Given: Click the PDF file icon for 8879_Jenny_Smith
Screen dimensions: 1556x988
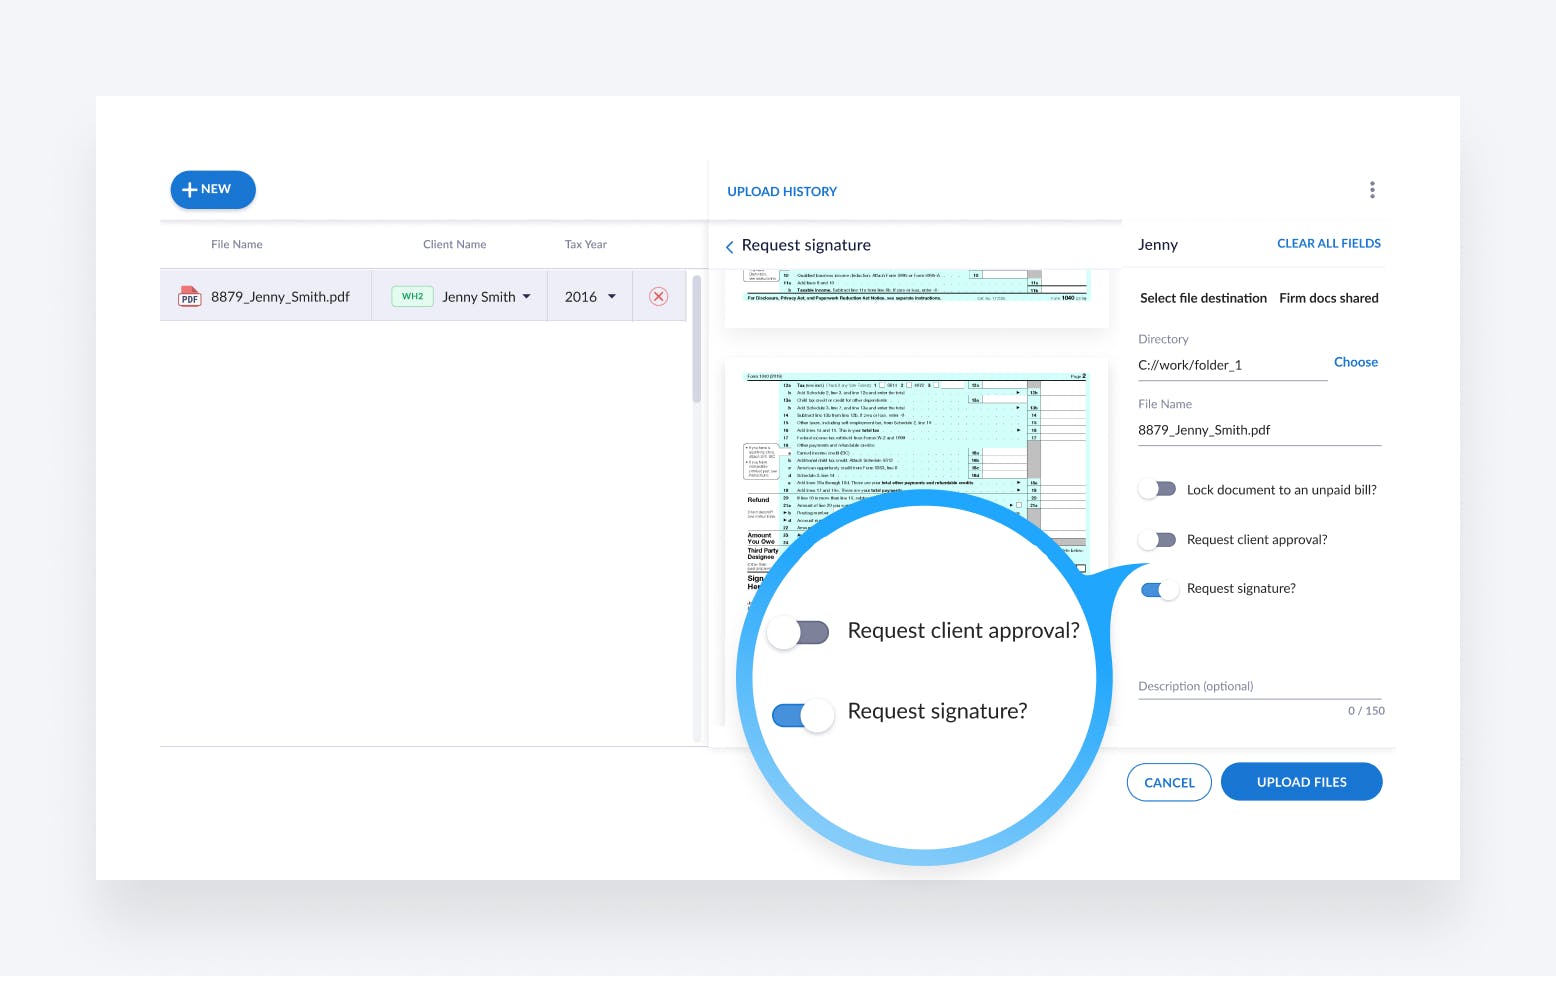Looking at the screenshot, I should (x=189, y=297).
